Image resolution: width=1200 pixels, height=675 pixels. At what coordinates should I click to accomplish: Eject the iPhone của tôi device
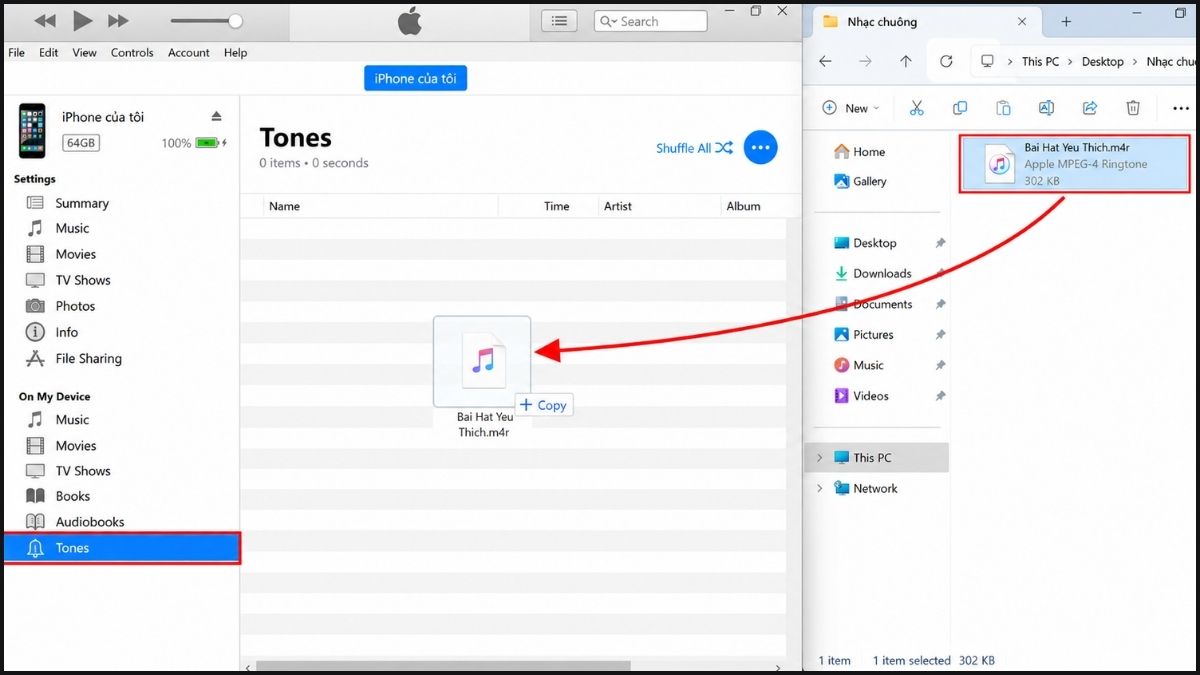tap(217, 116)
